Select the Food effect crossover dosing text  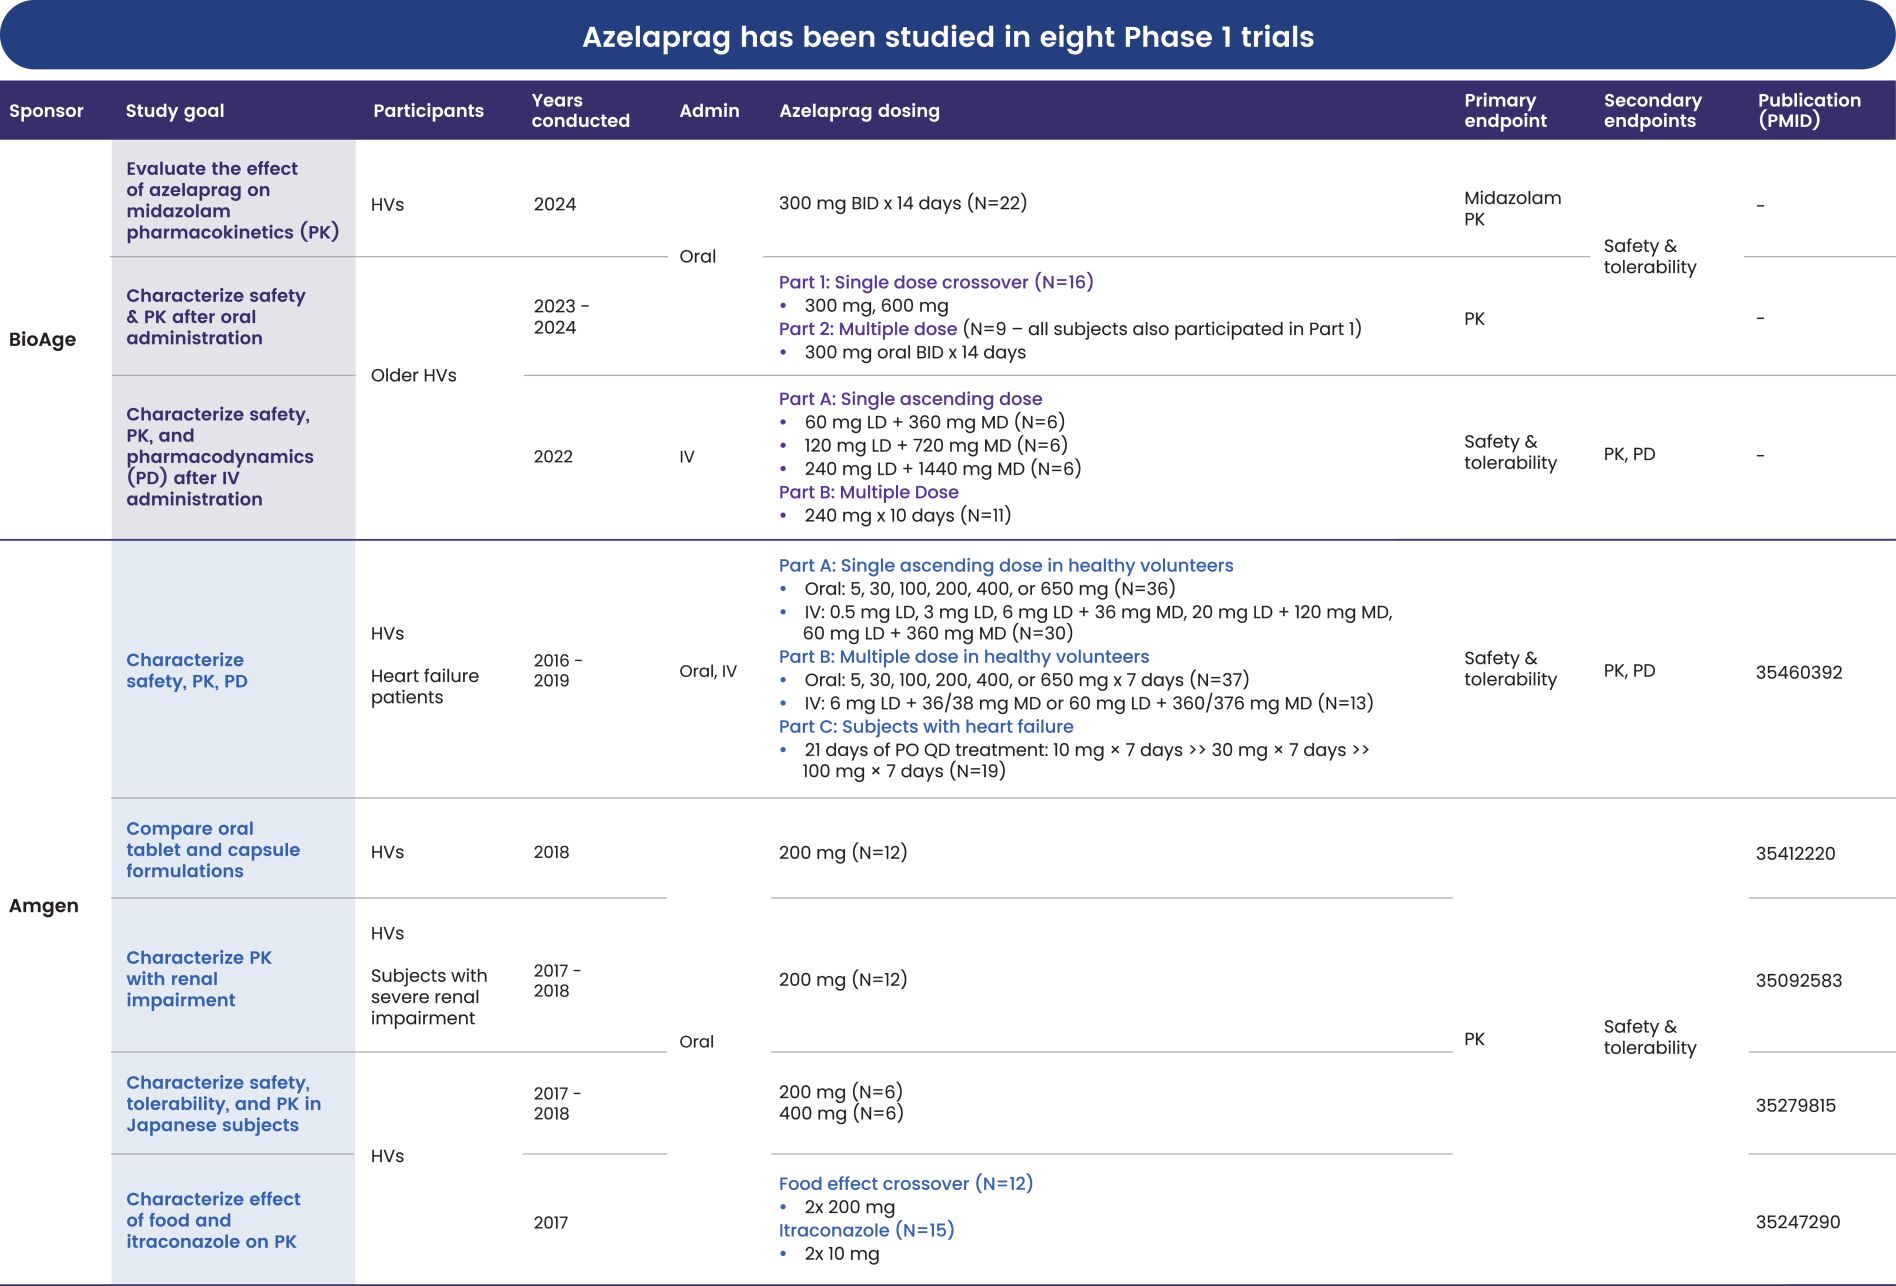click(x=907, y=1183)
